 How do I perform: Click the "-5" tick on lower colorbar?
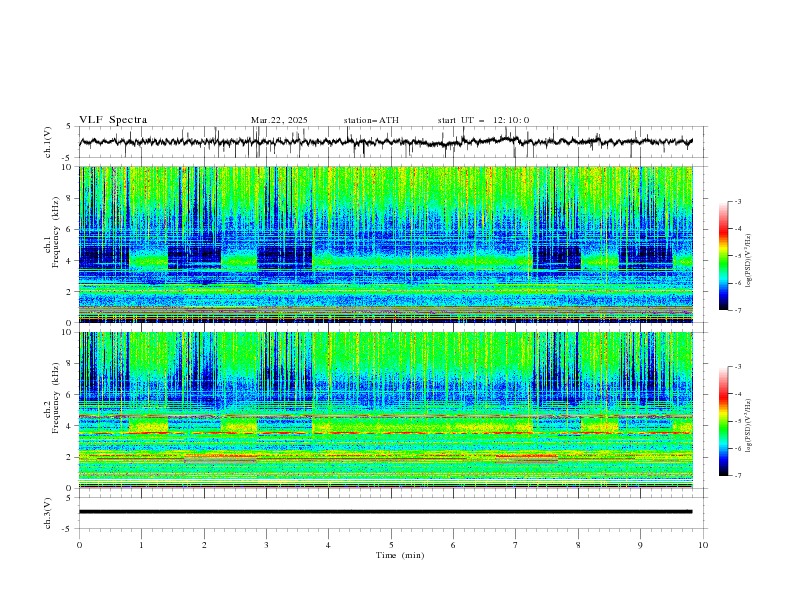[738, 421]
